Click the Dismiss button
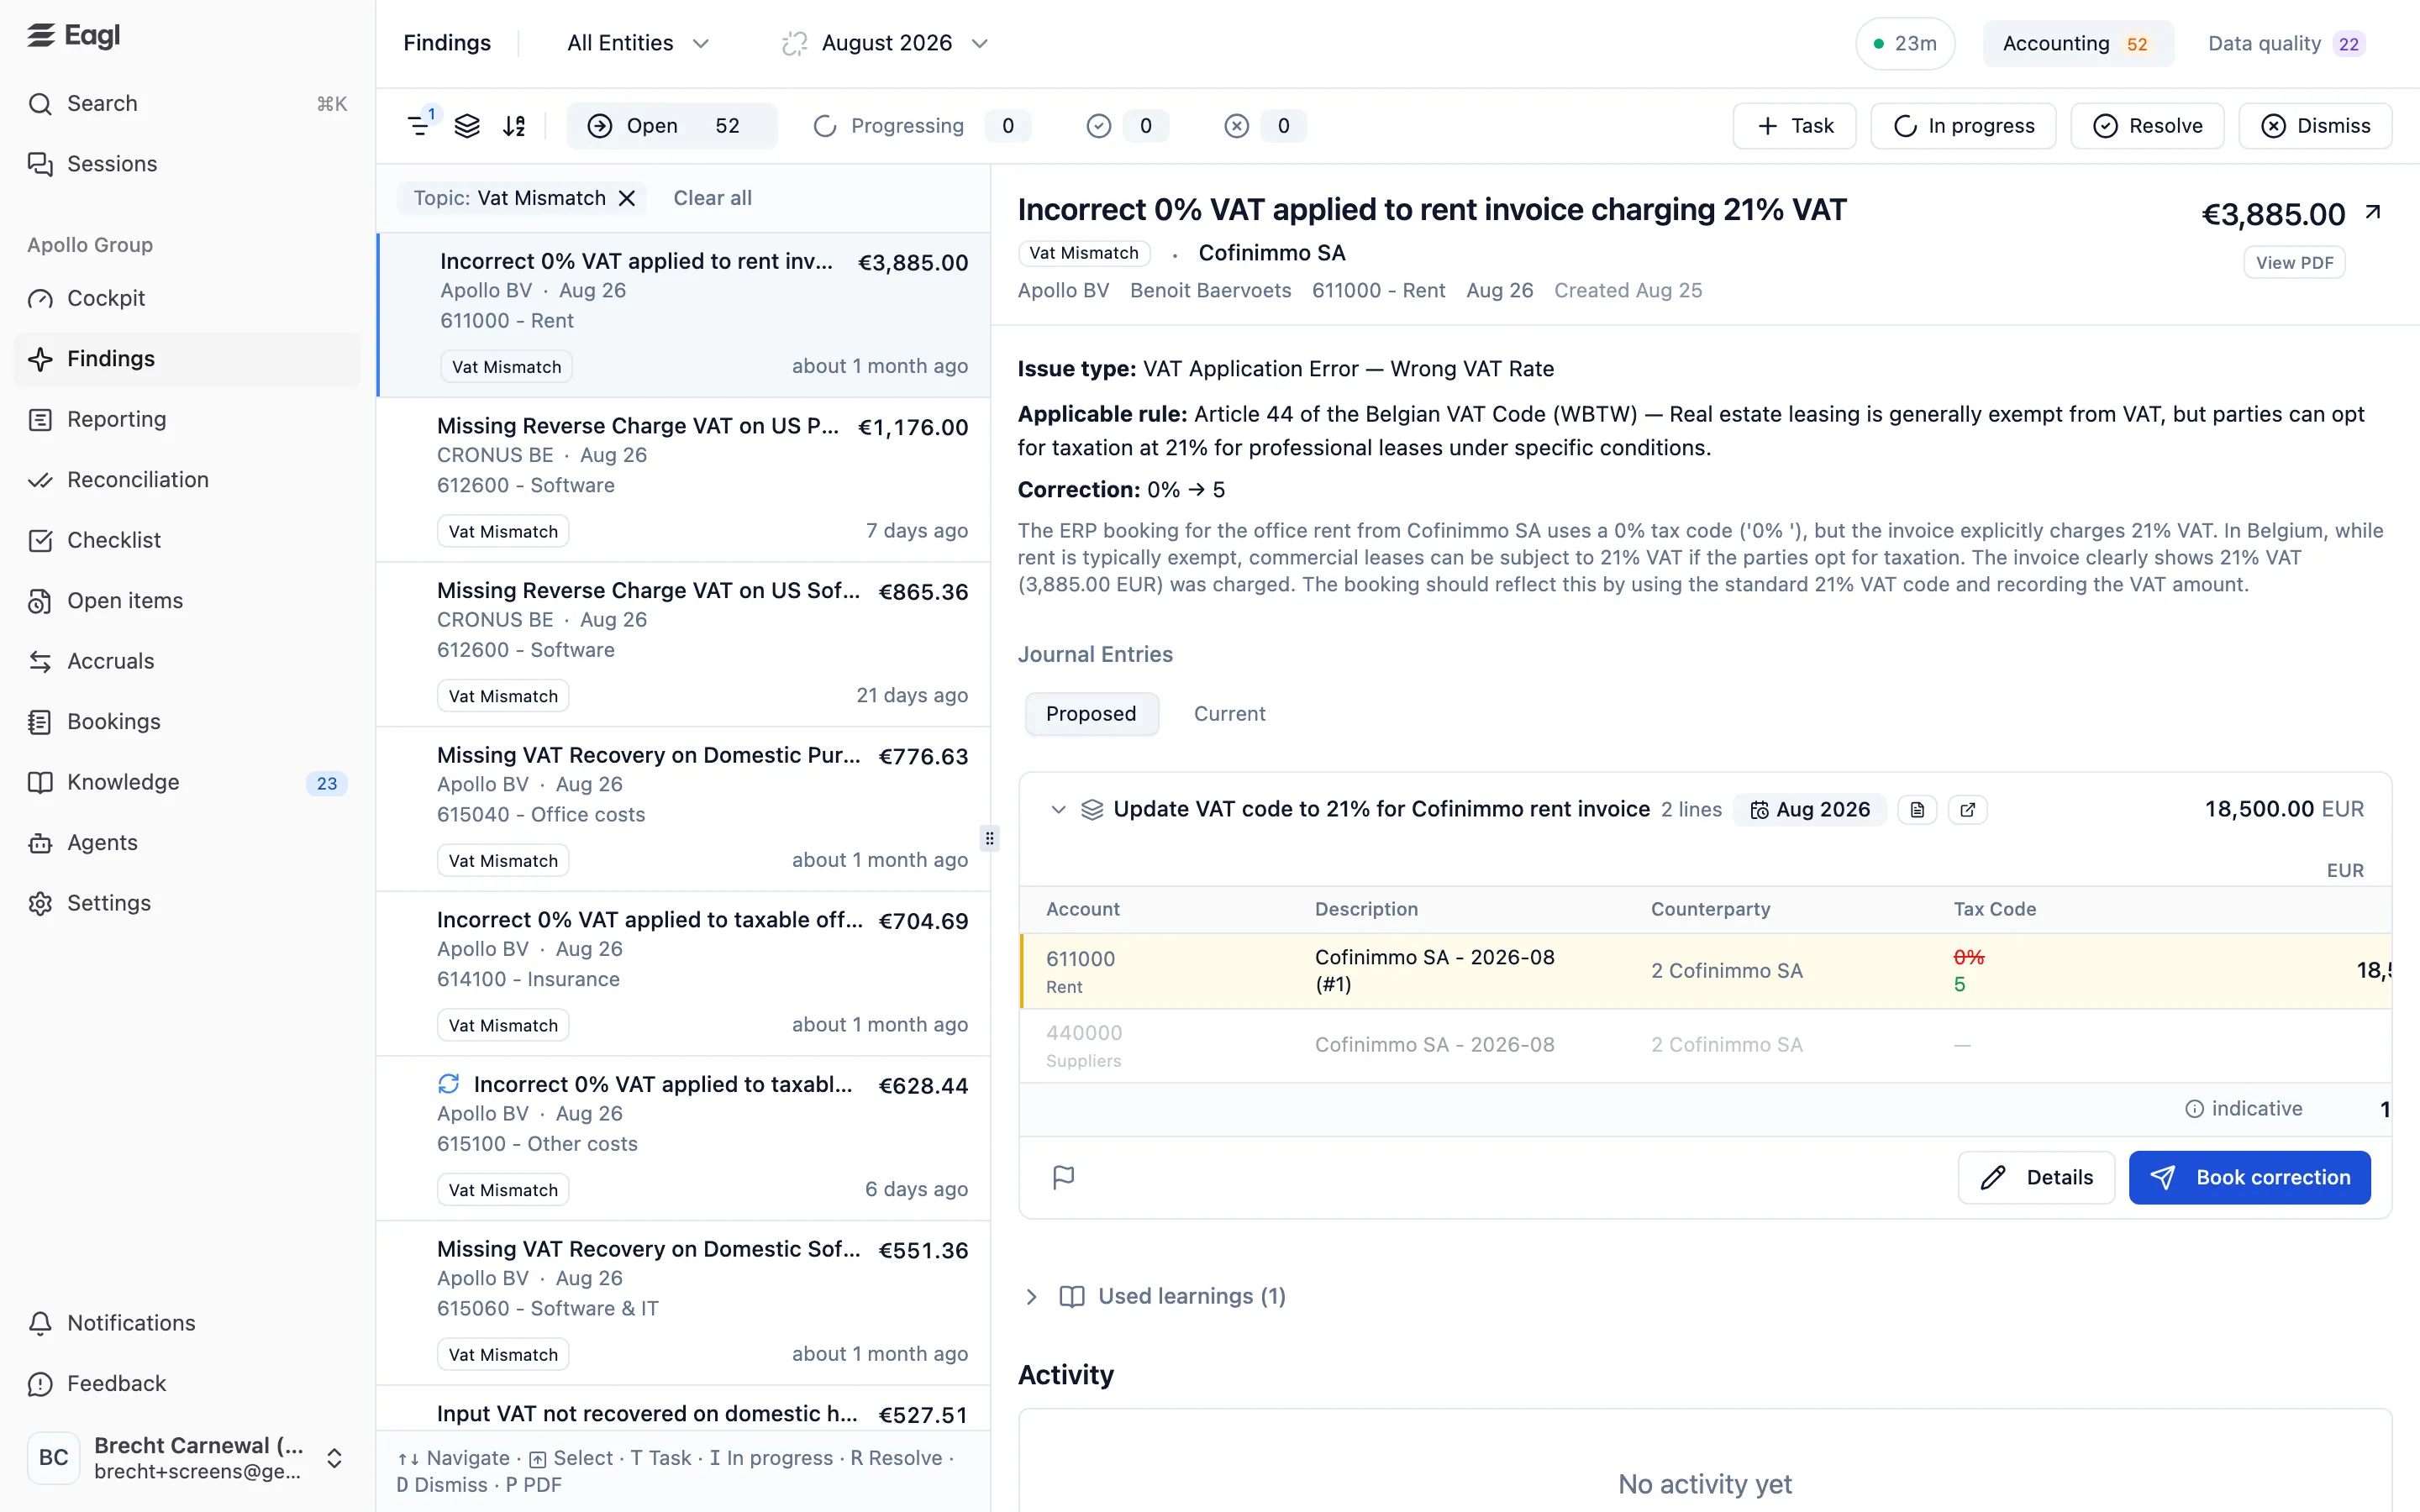Viewport: 2420px width, 1512px height. (x=2315, y=126)
